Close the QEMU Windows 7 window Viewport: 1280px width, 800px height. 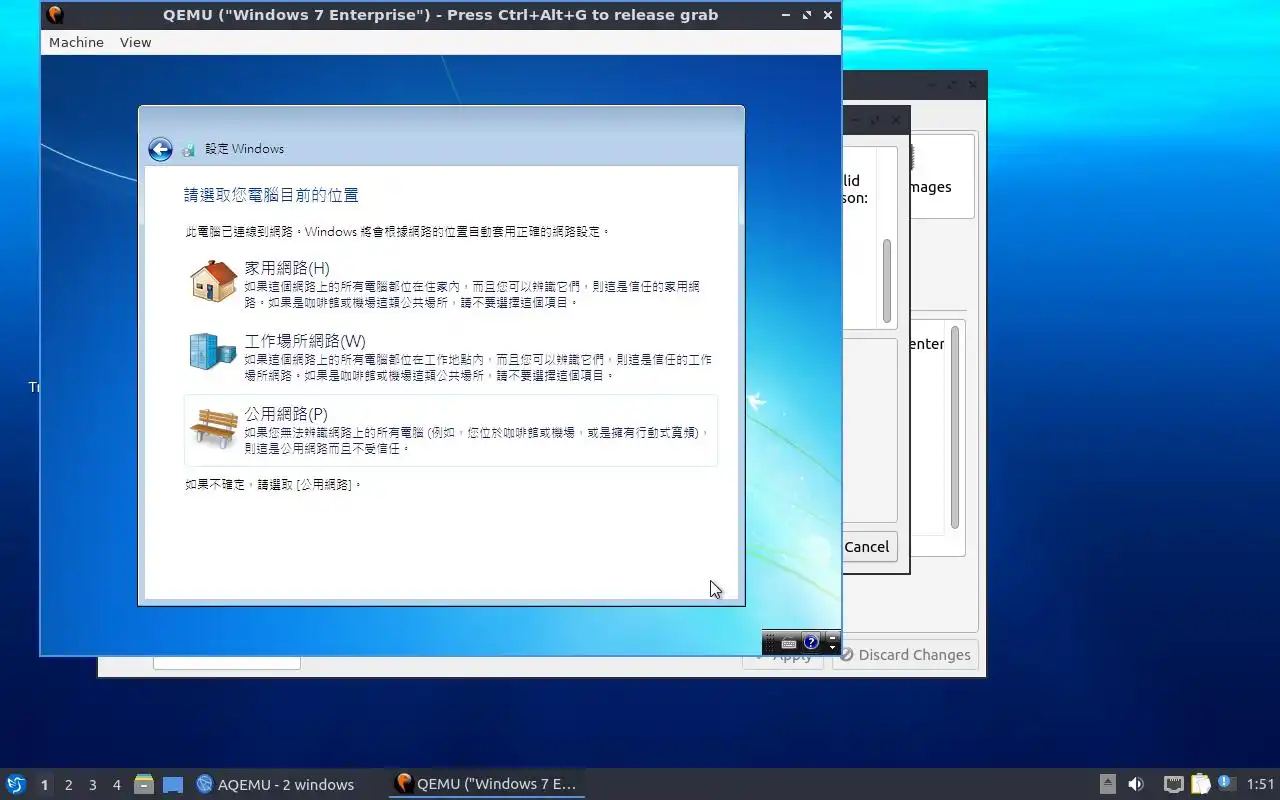coord(828,16)
